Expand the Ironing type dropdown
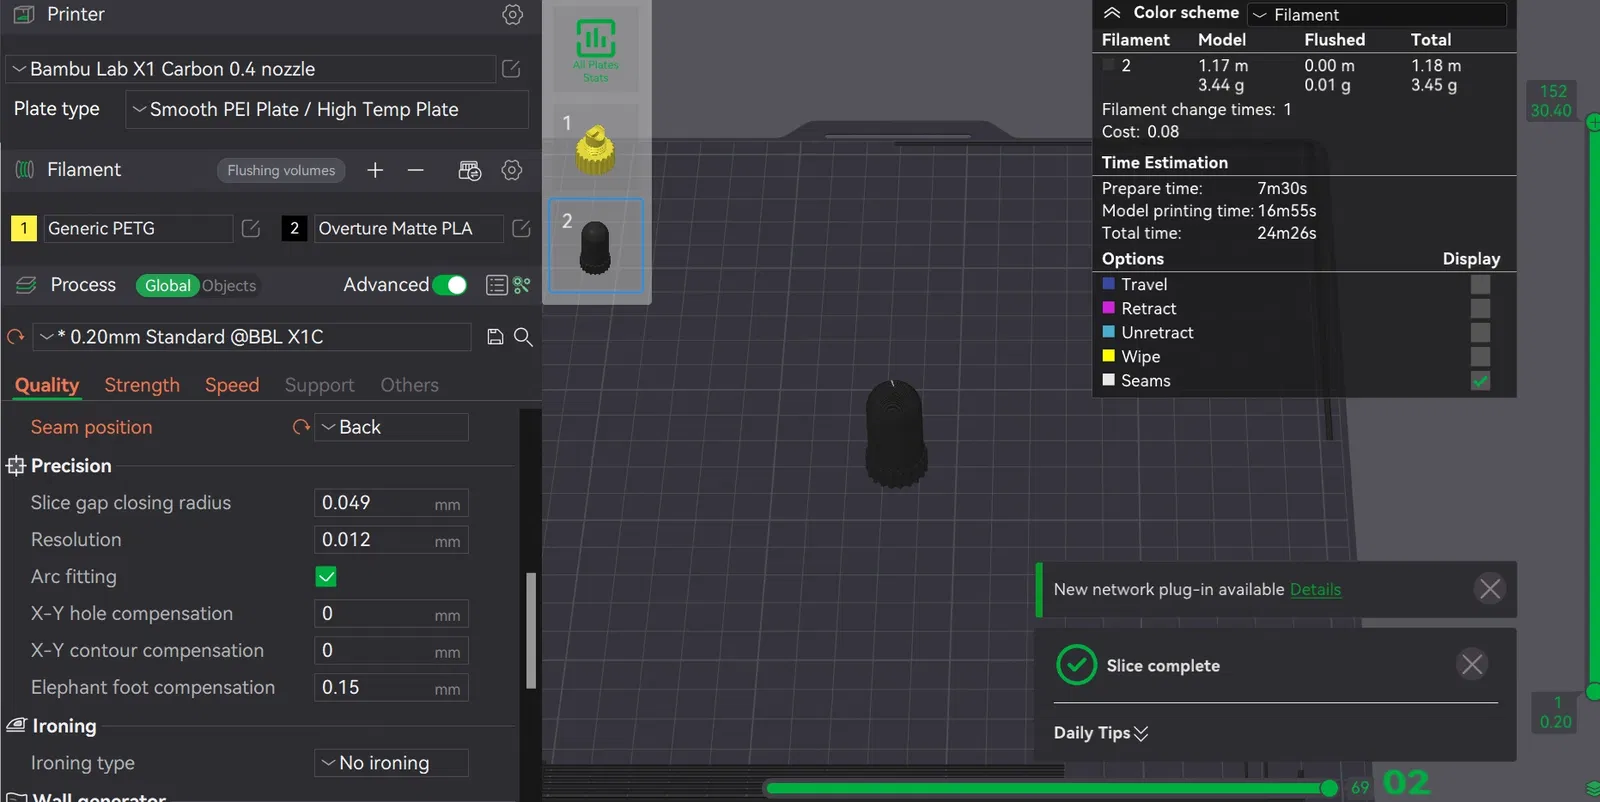Viewport: 1600px width, 802px height. (x=391, y=764)
